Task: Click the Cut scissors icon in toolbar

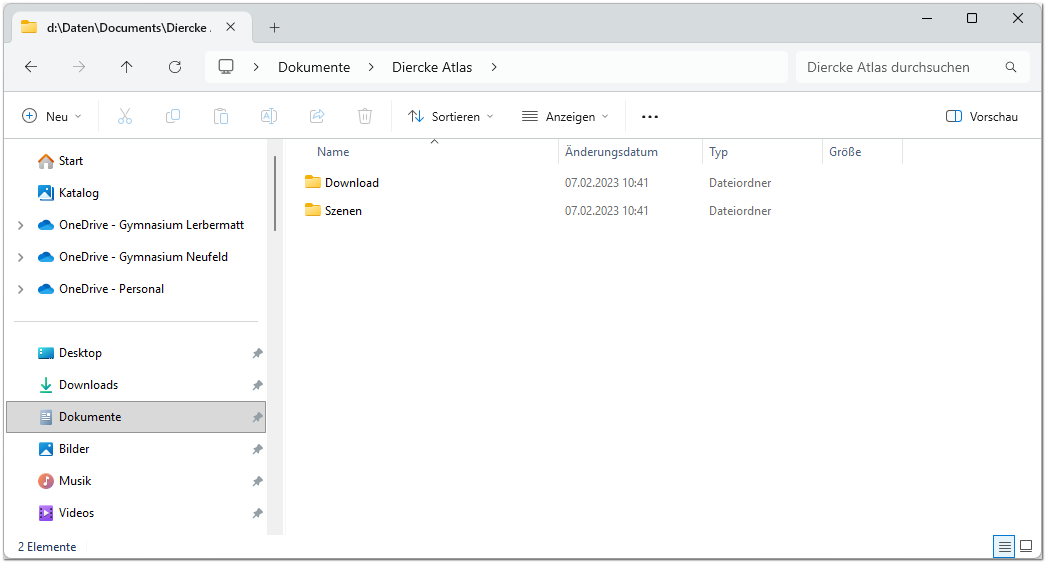Action: [125, 117]
